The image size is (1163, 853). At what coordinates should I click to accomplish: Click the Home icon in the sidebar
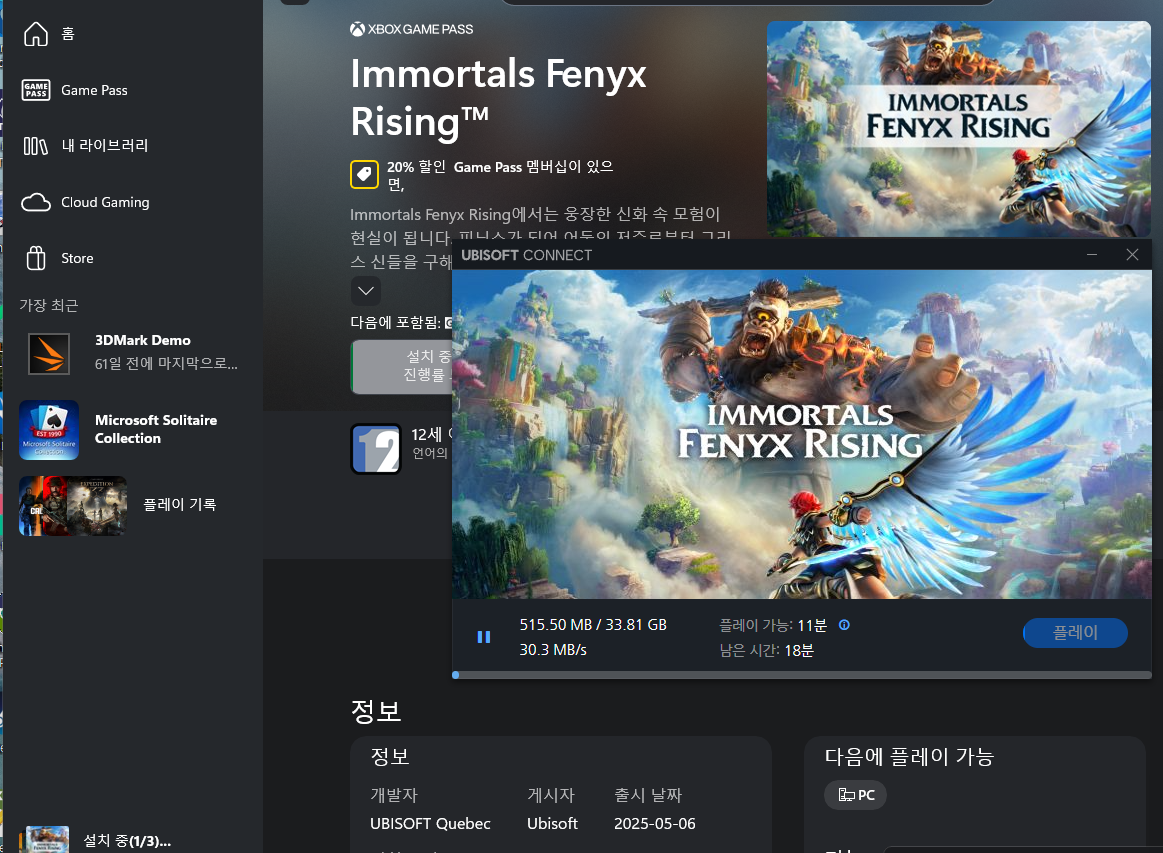click(x=36, y=34)
